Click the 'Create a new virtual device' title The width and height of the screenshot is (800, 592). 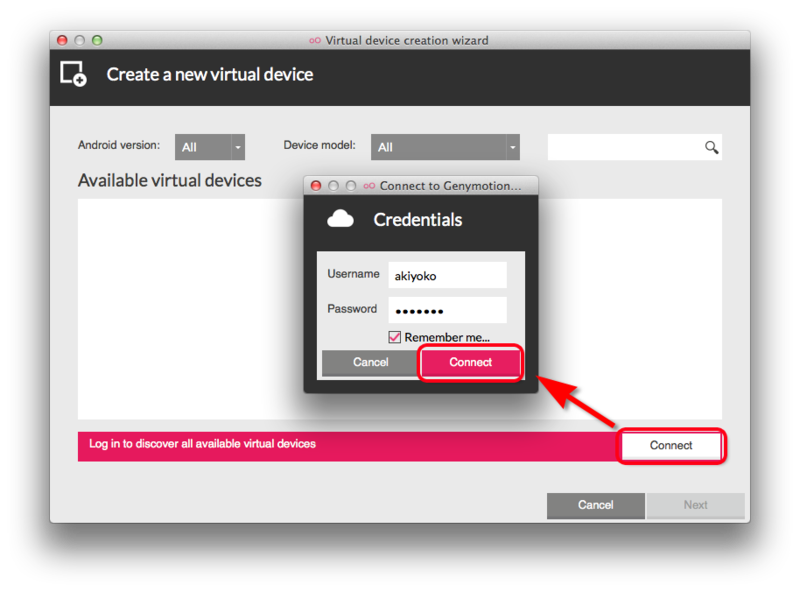210,75
